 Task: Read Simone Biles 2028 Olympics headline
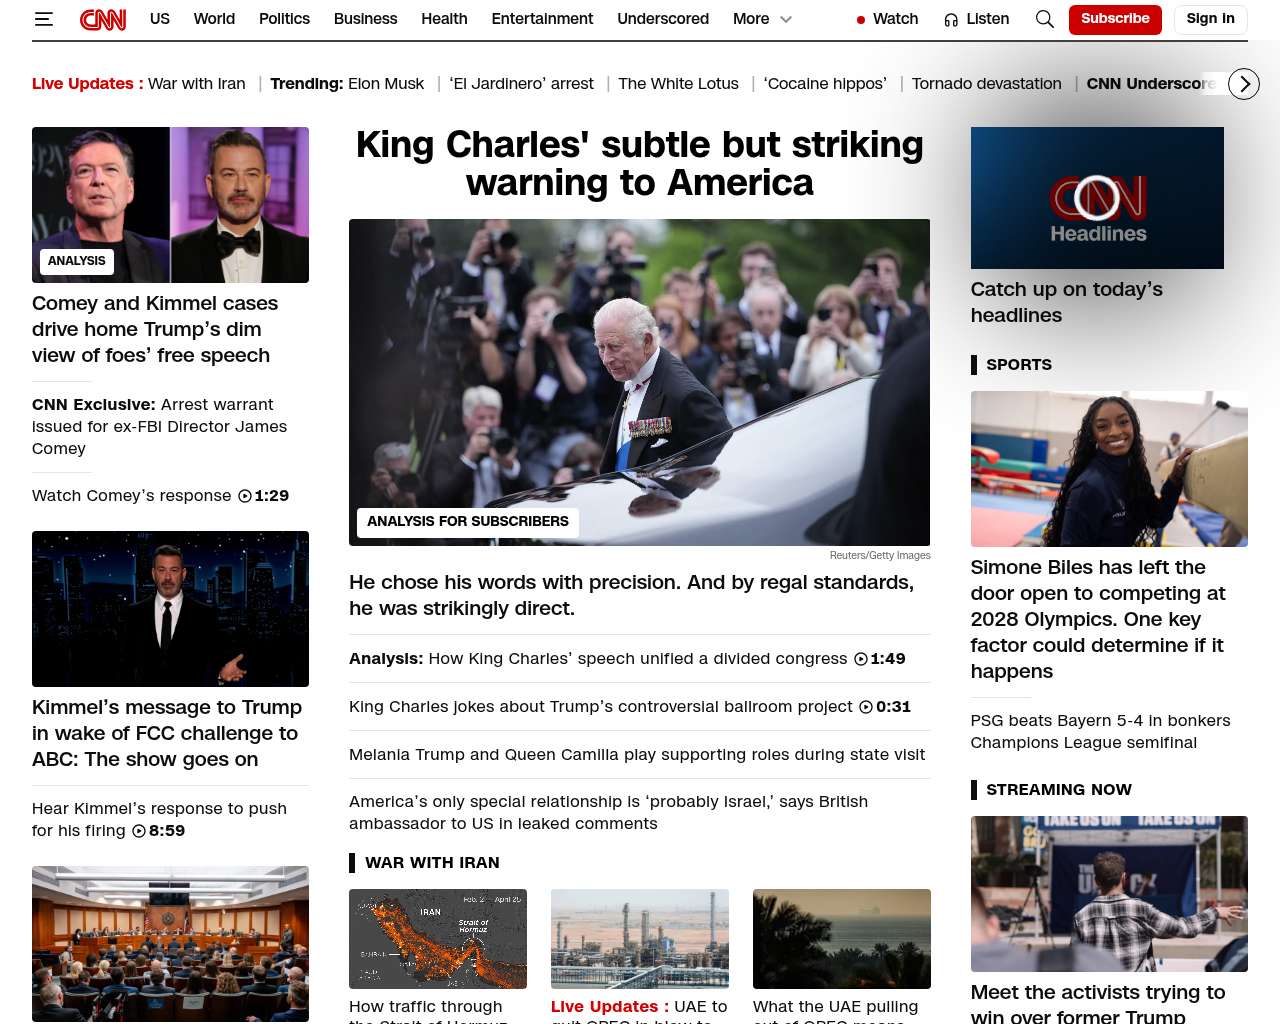click(1098, 619)
